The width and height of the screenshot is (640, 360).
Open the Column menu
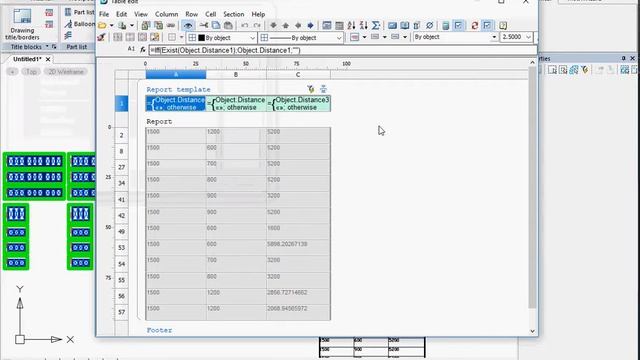point(167,14)
